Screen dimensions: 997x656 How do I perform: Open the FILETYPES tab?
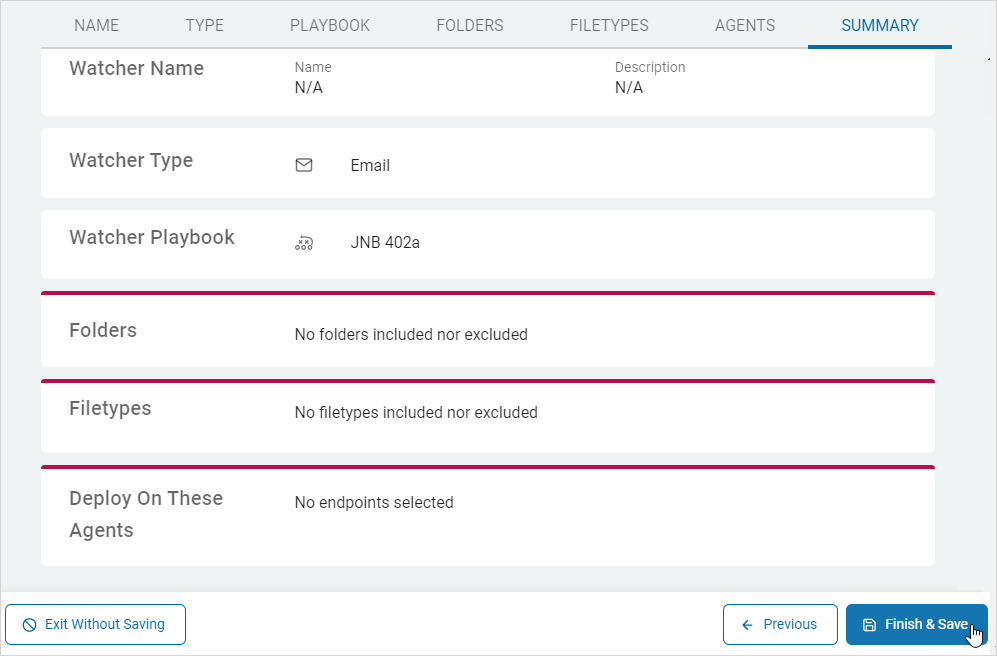point(609,25)
